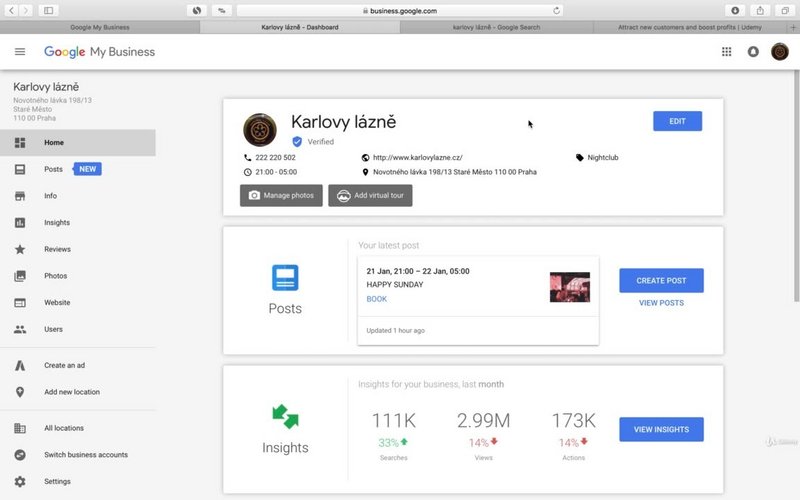The width and height of the screenshot is (800, 500).
Task: Click the business.google.com address bar
Action: point(400,10)
